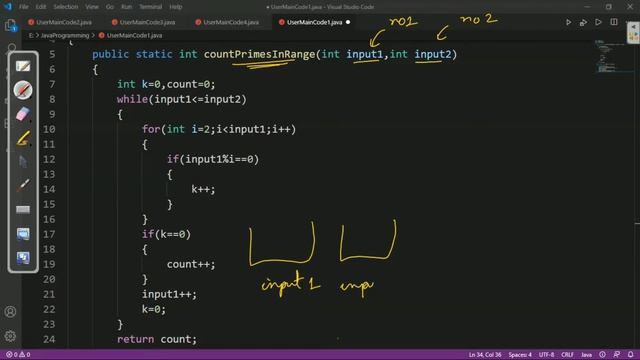Open the Accounts icon in activity bar
The image size is (640, 360).
tap(10, 312)
